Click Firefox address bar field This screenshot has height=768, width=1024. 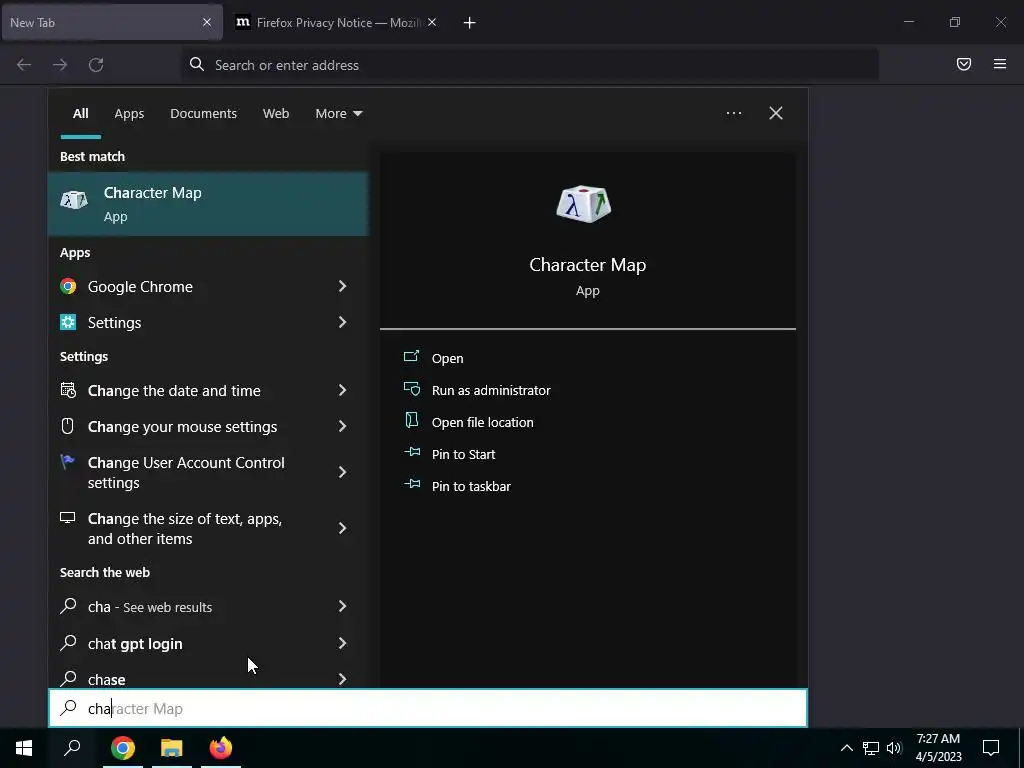coord(530,65)
